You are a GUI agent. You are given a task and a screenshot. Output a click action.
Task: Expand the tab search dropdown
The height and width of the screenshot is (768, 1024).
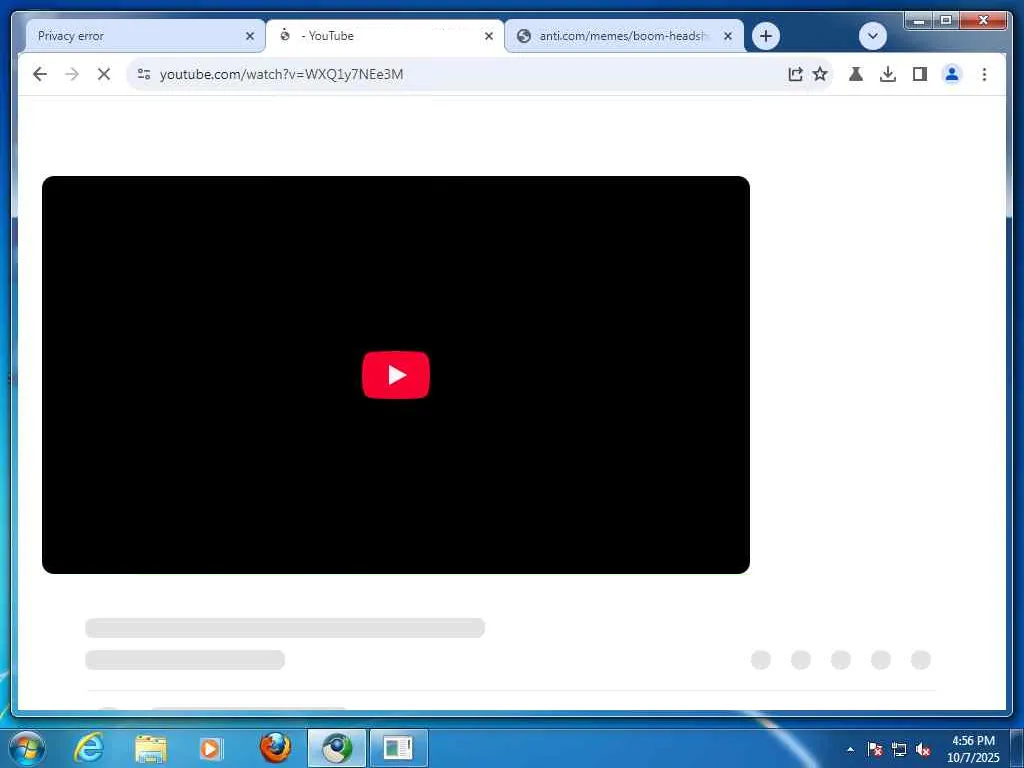click(x=872, y=36)
